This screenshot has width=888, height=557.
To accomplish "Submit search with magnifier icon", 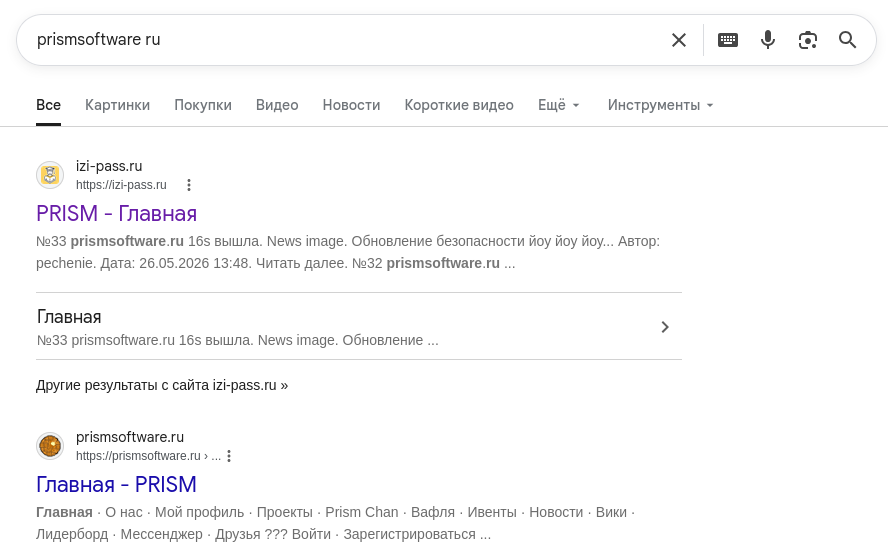I will [847, 40].
